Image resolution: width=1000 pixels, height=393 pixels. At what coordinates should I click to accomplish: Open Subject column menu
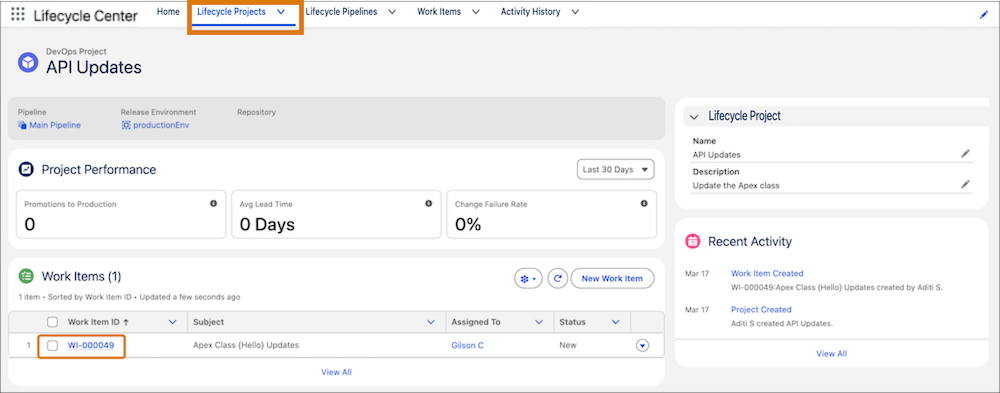[x=431, y=322]
